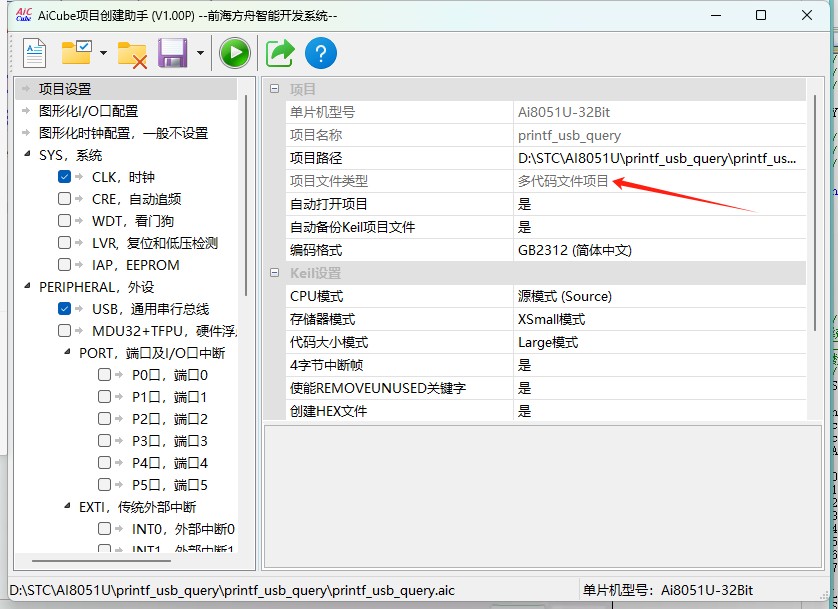Click status bar 单片机型号: Ai8051U-32Bit
The height and width of the screenshot is (609, 838).
pos(668,590)
